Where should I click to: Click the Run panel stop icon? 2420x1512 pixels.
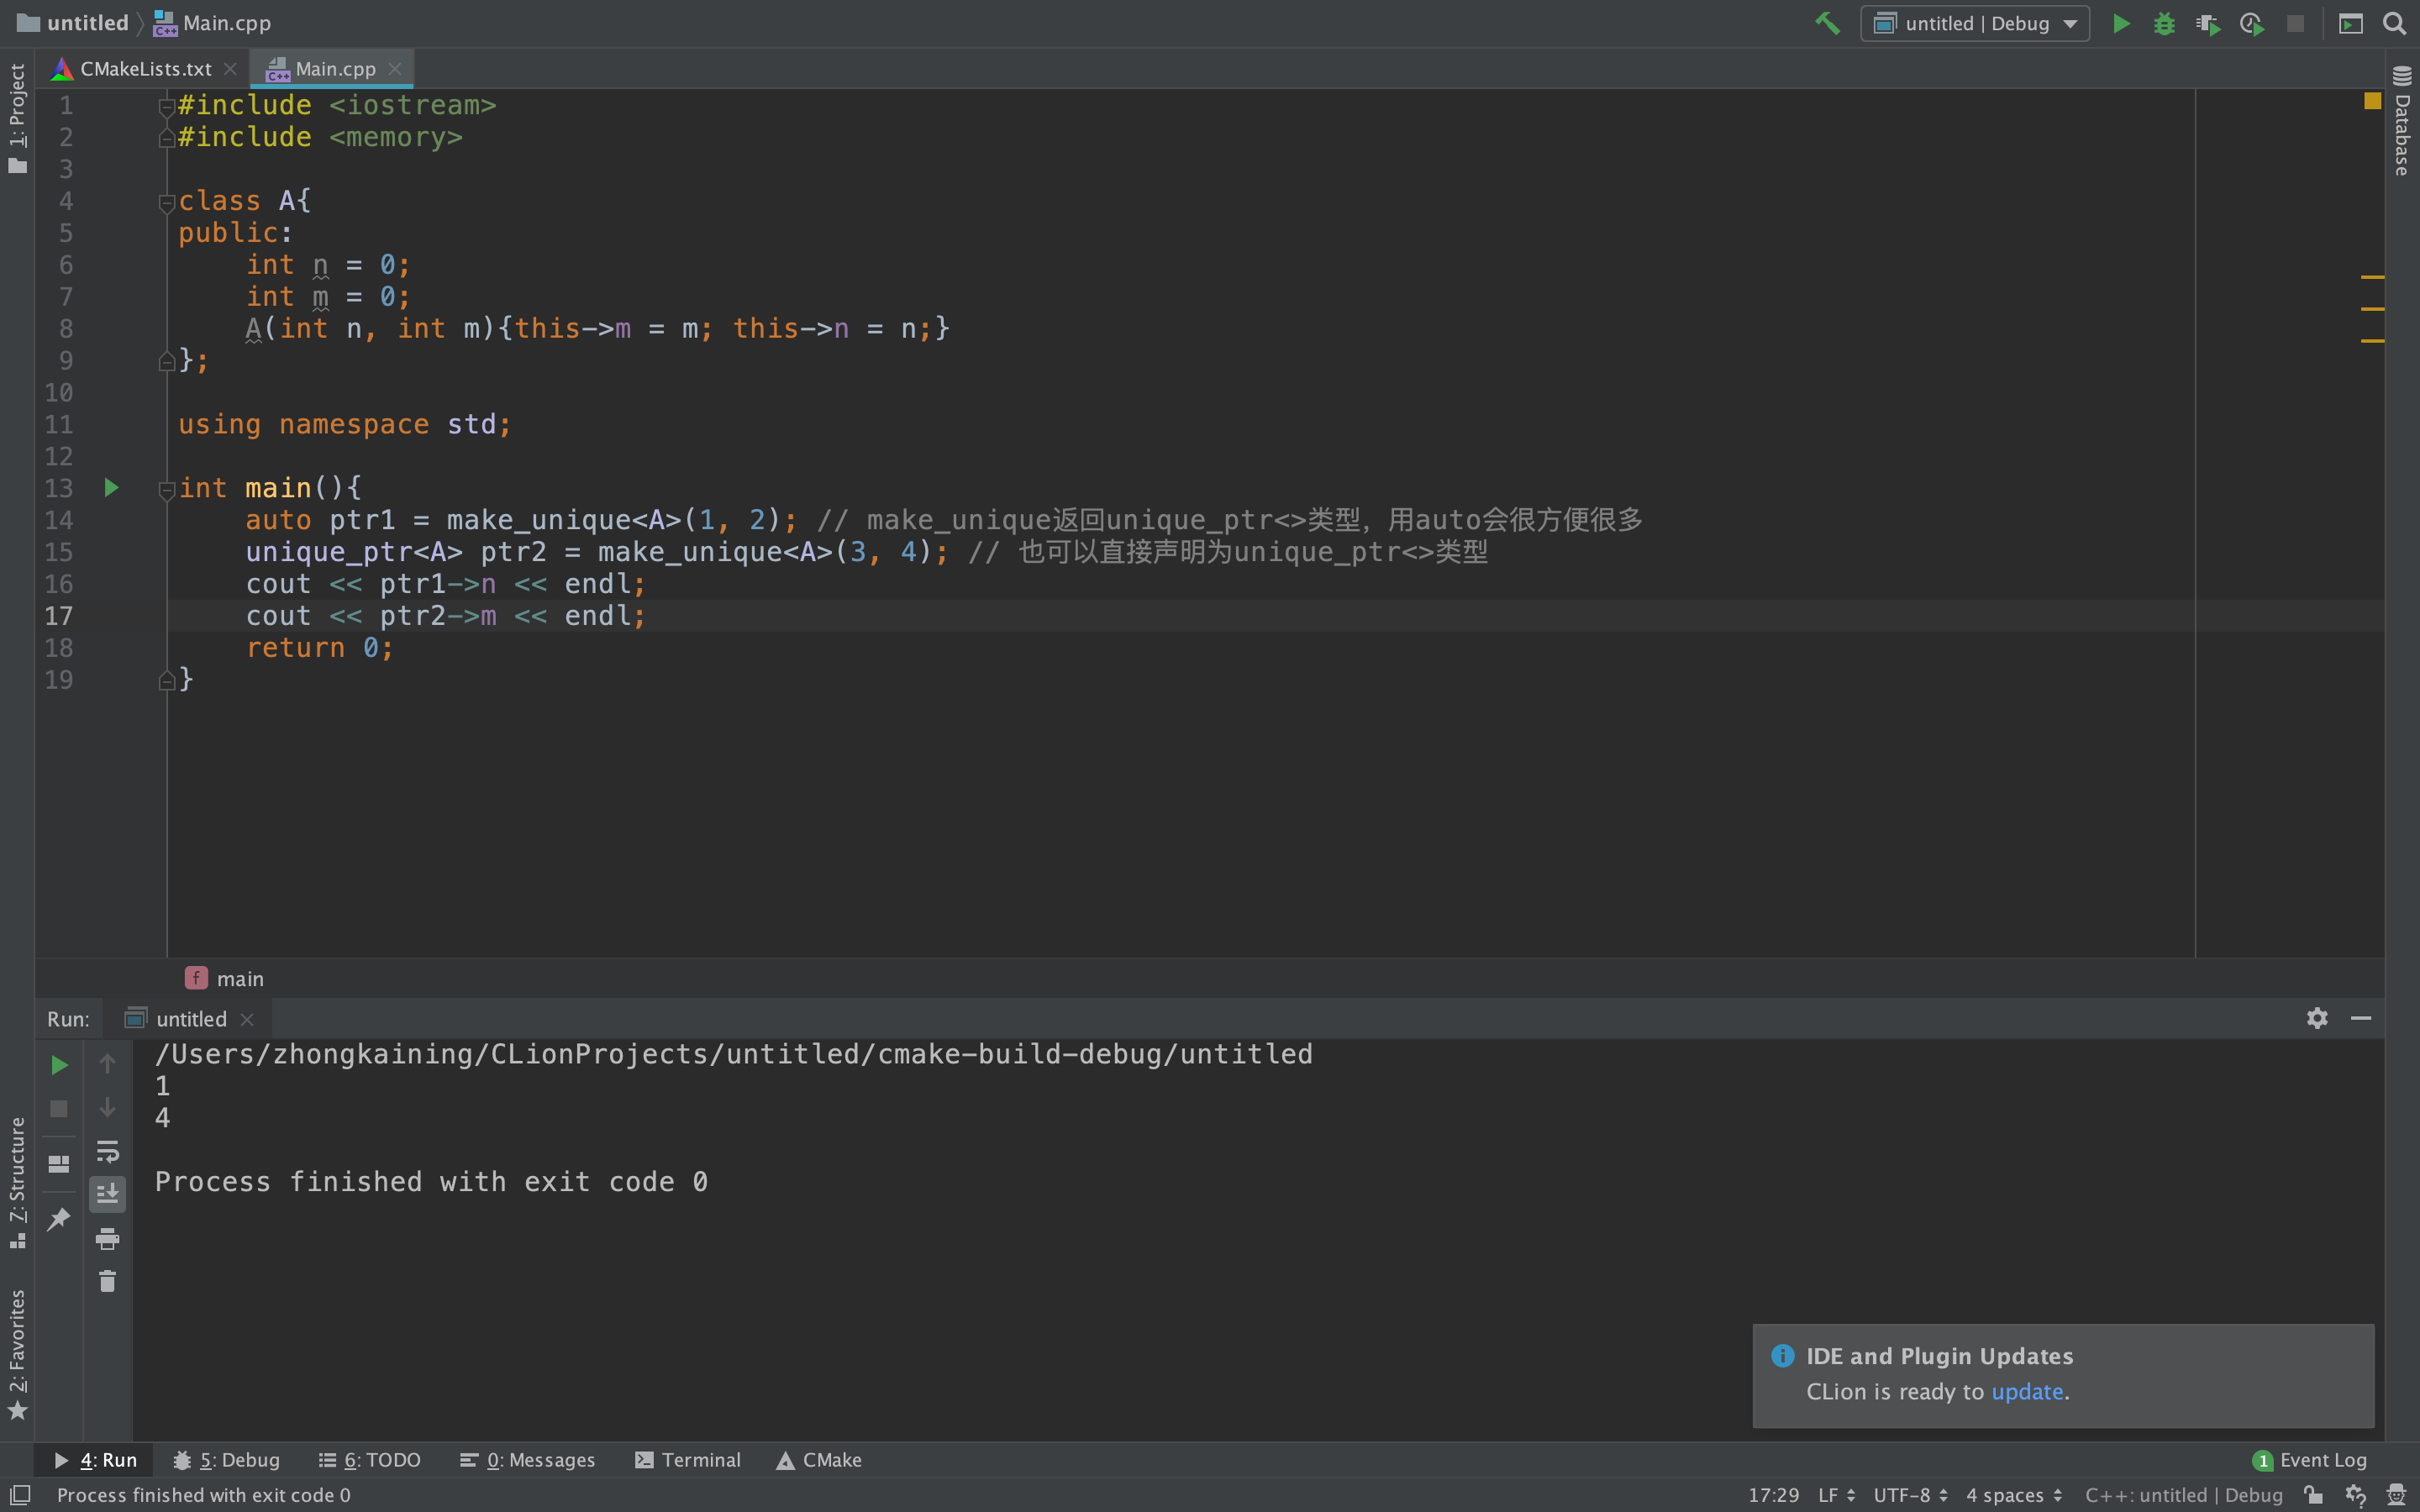pyautogui.click(x=59, y=1109)
